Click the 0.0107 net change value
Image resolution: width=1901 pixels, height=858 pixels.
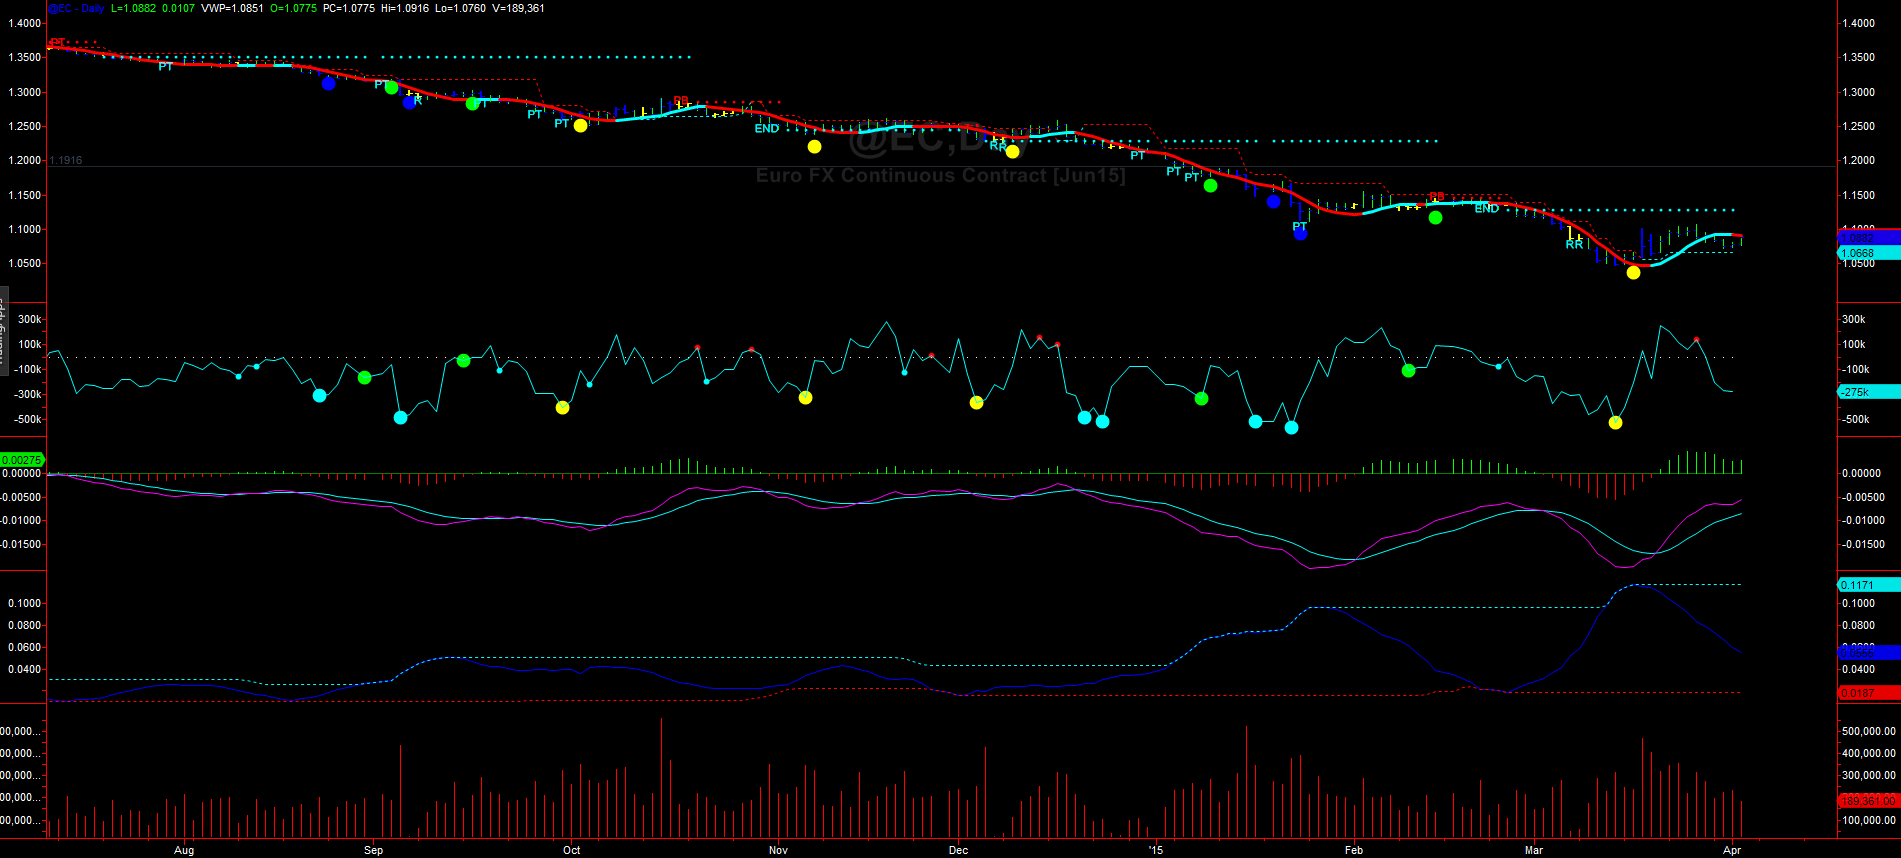pos(179,8)
